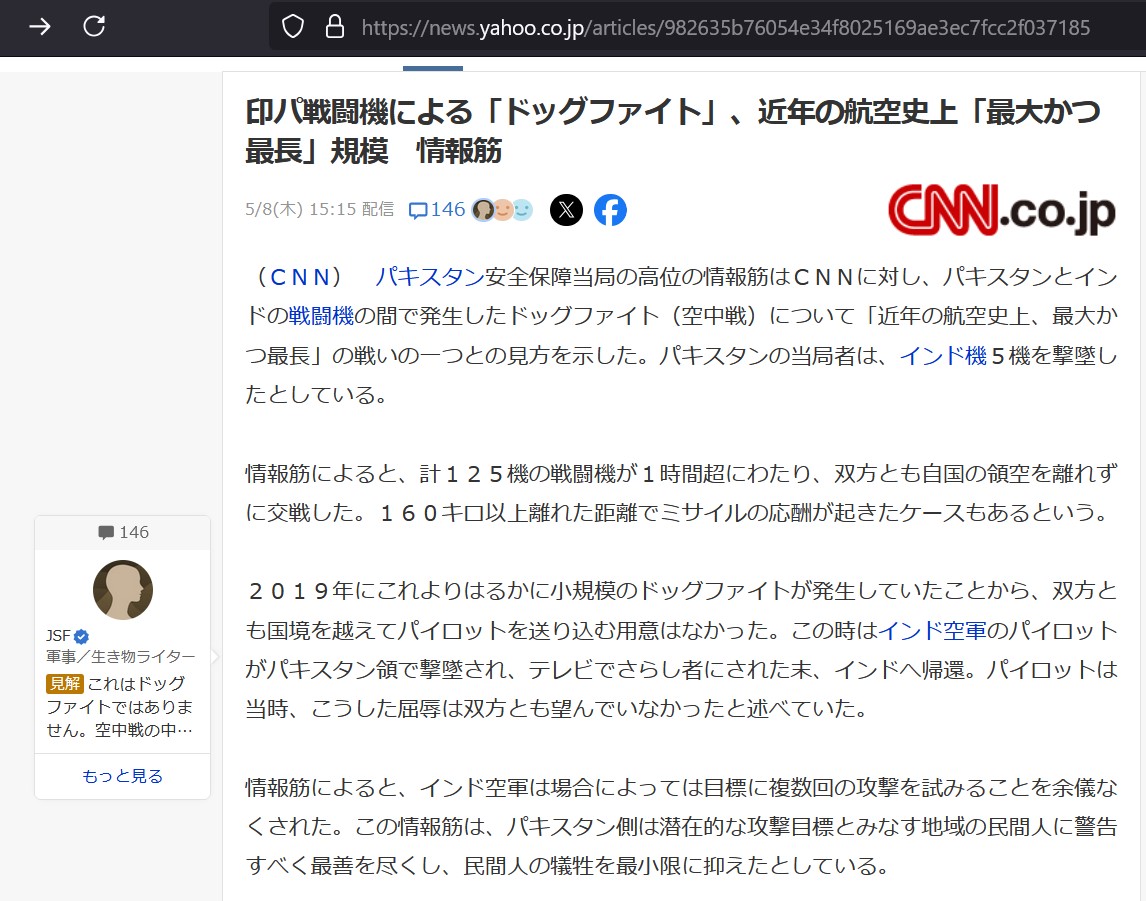
Task: Click もっと見る to see more comments
Action: pyautogui.click(x=123, y=776)
